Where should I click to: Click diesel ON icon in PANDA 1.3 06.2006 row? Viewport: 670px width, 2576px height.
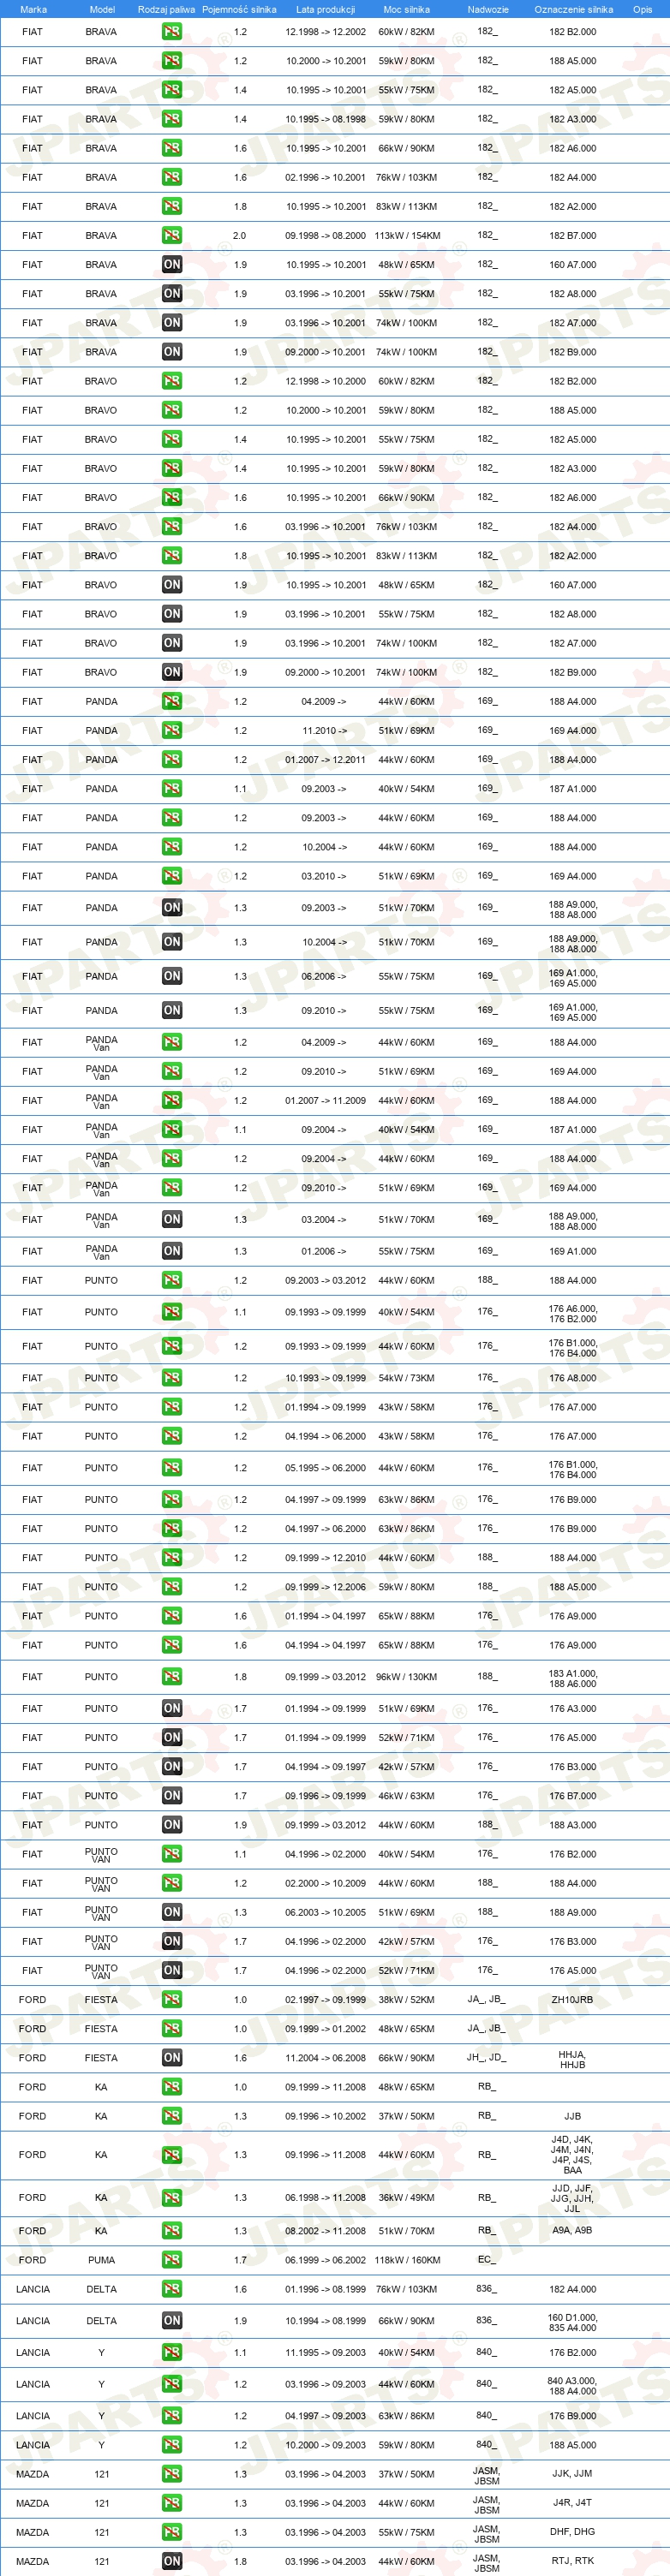[172, 976]
